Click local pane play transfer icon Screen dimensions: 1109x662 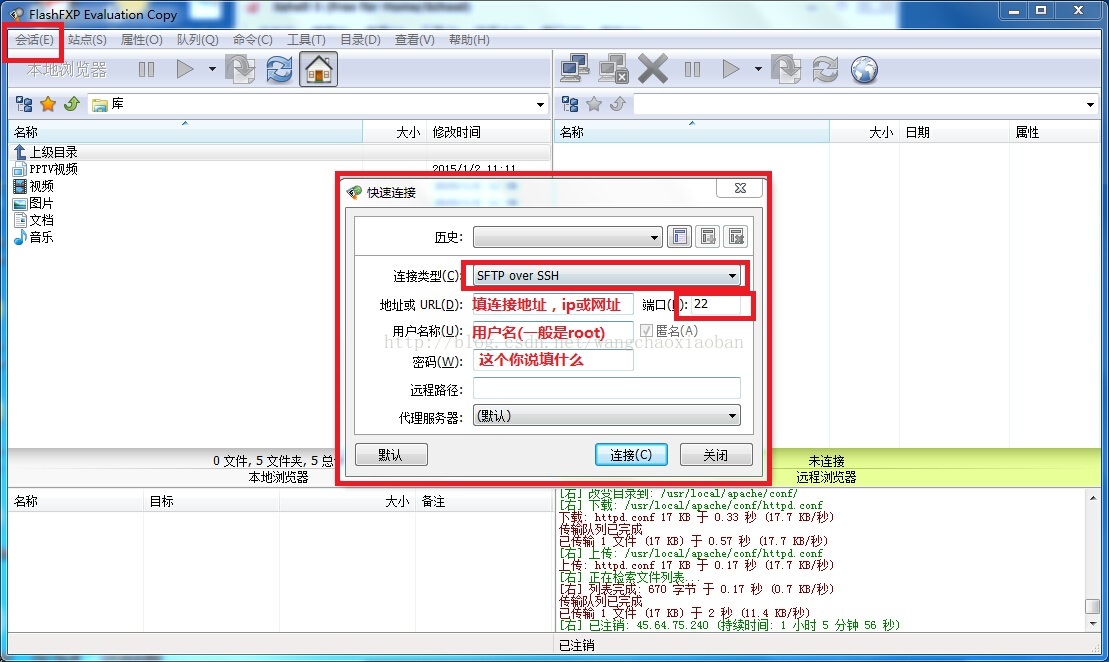click(x=185, y=69)
